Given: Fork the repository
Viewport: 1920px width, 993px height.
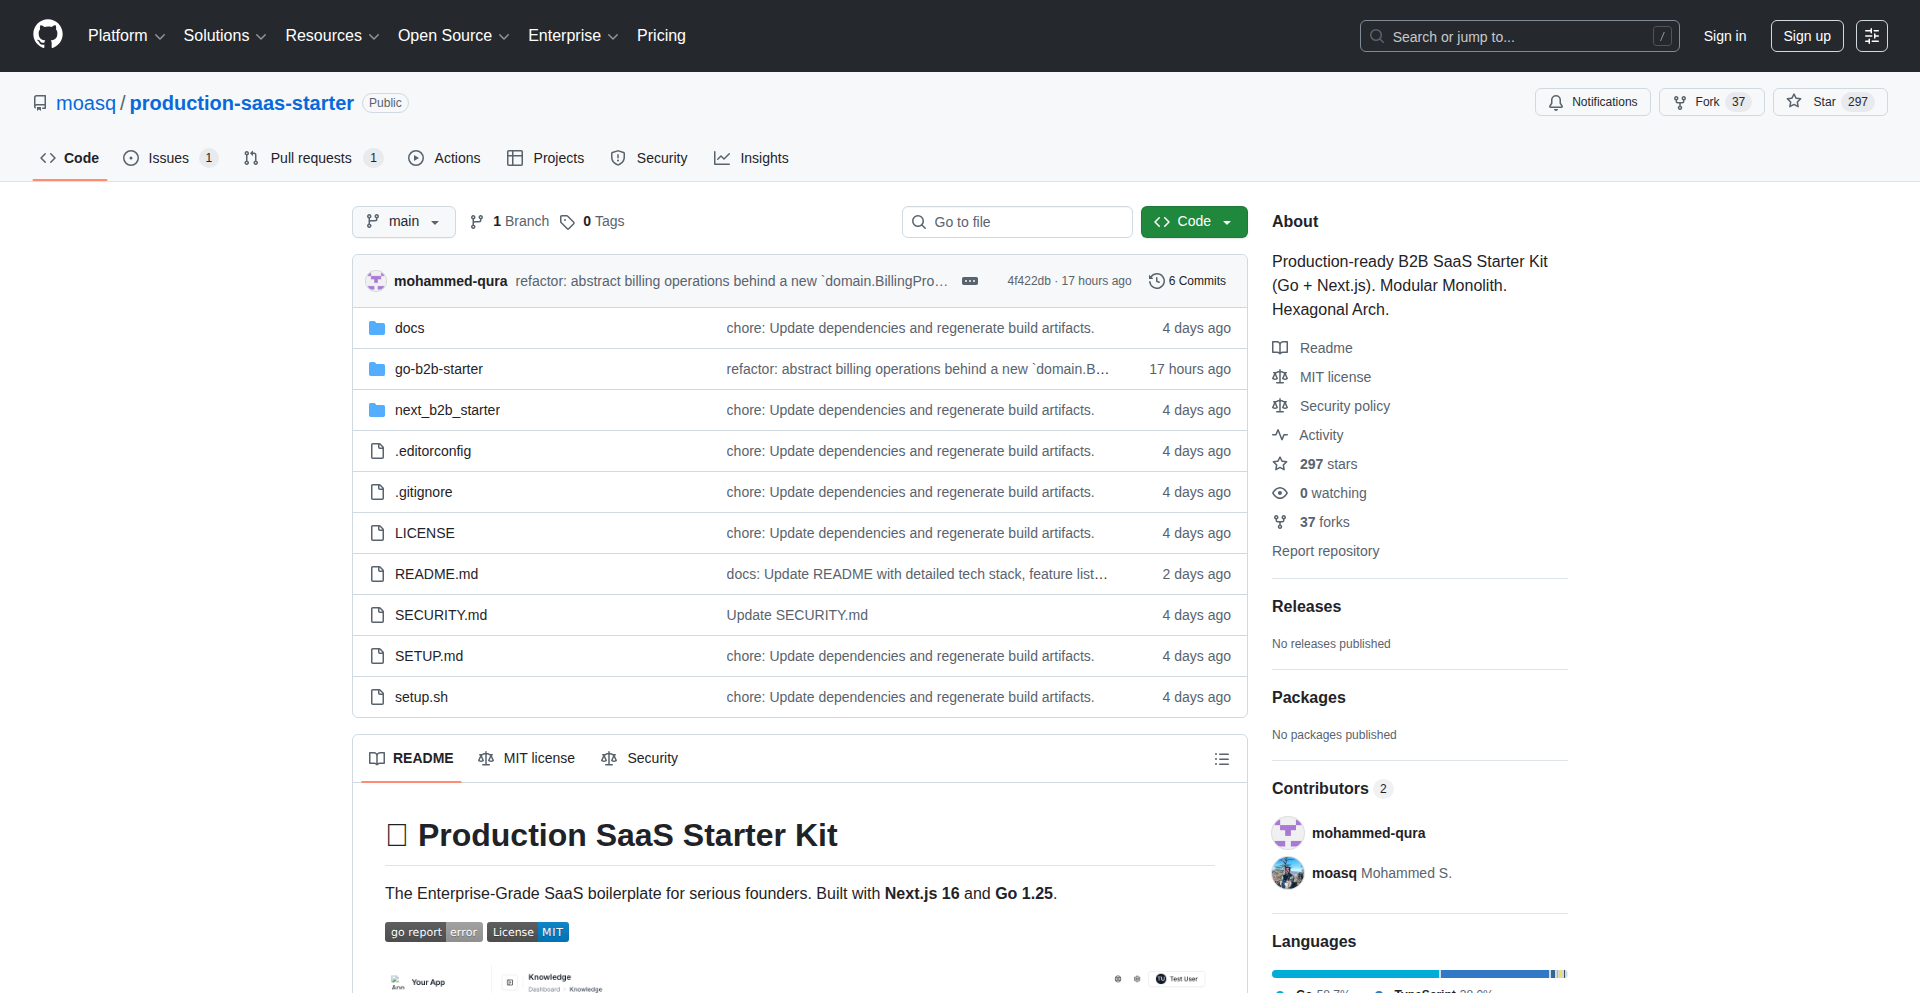Looking at the screenshot, I should tap(1710, 102).
